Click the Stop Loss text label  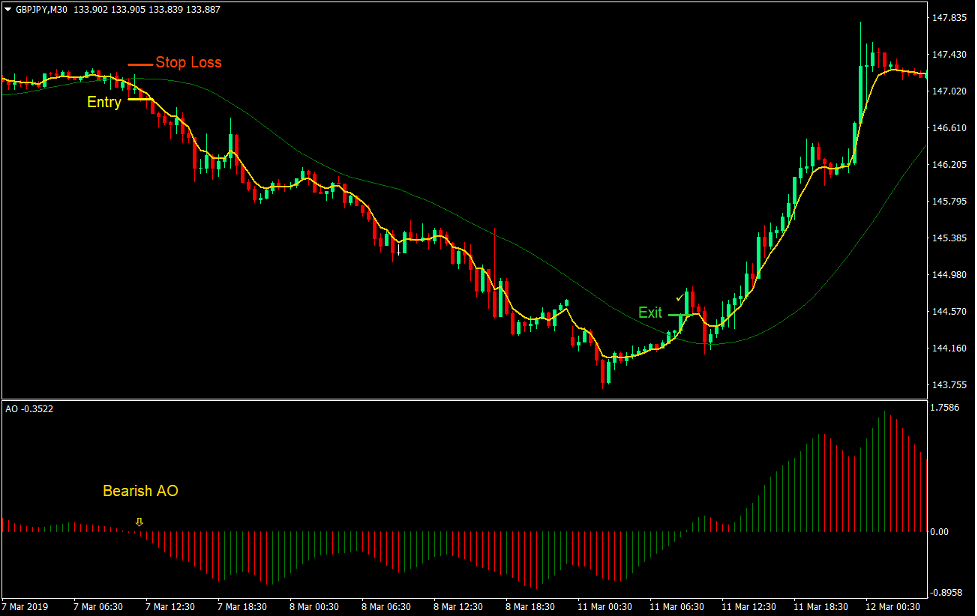(x=189, y=62)
